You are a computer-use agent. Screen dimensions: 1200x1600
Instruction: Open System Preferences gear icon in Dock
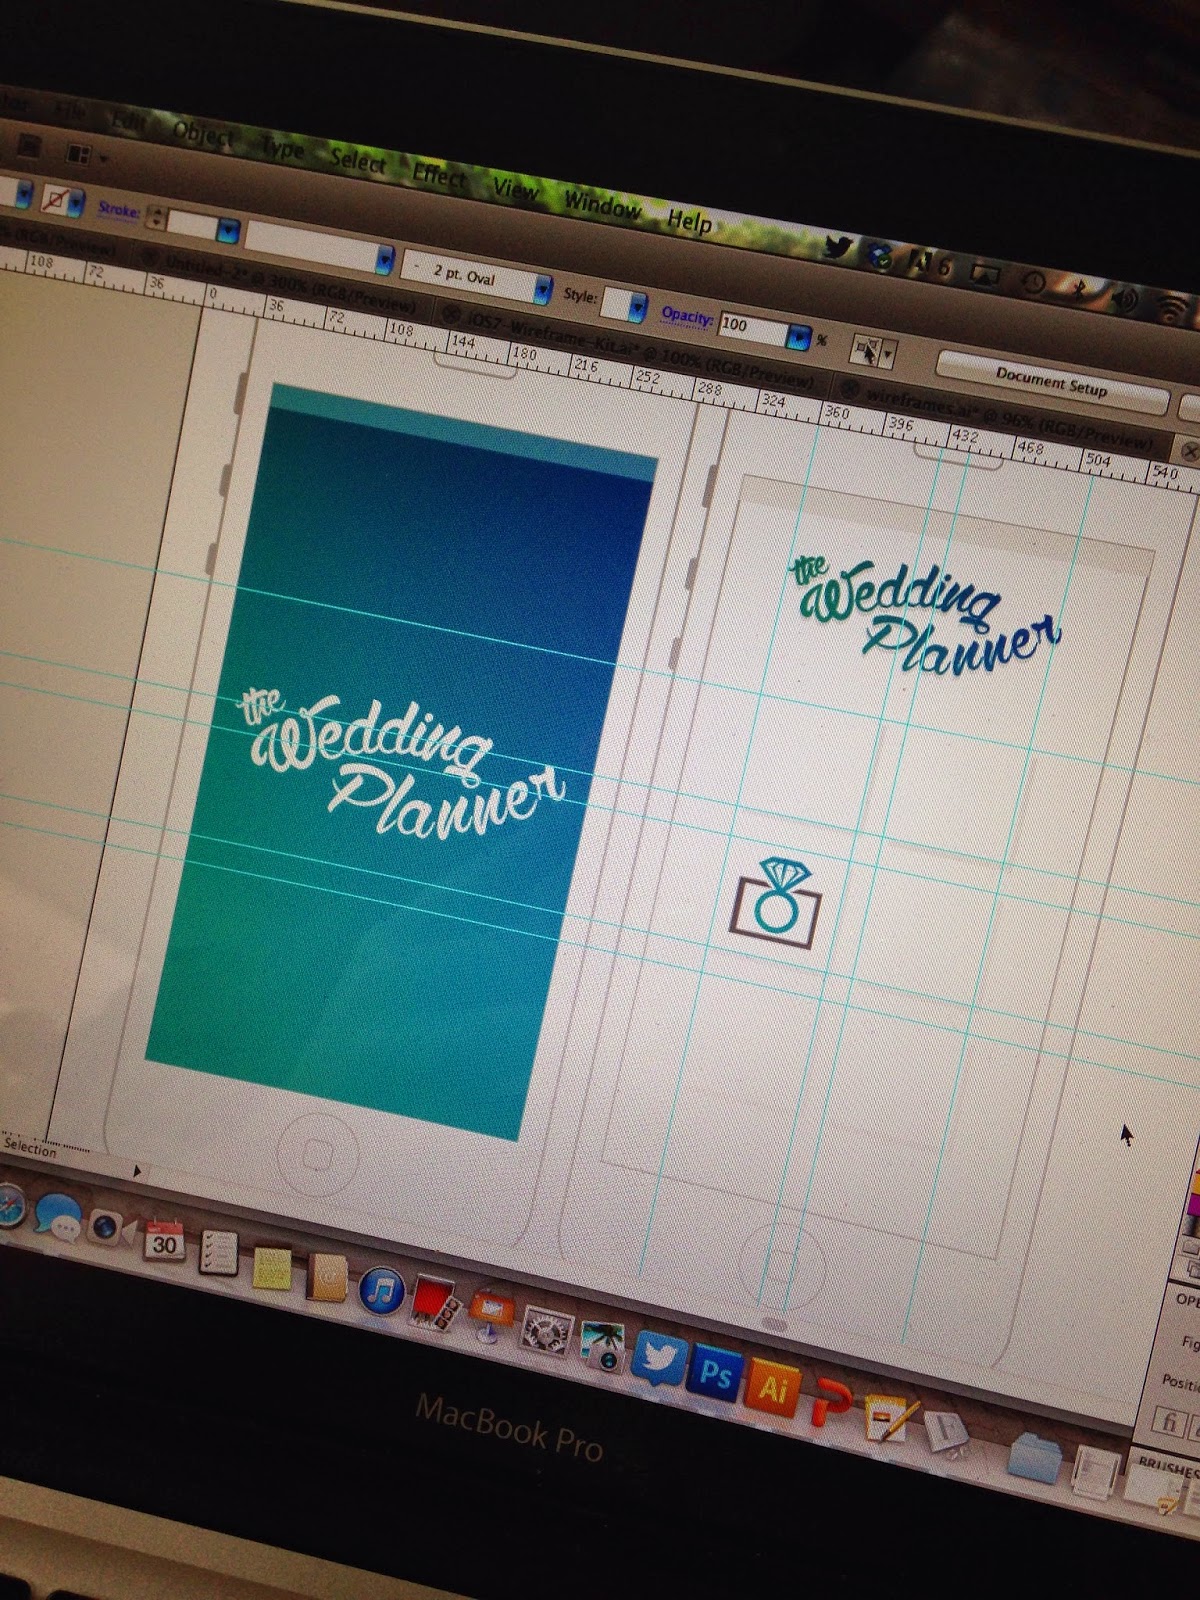click(546, 1333)
